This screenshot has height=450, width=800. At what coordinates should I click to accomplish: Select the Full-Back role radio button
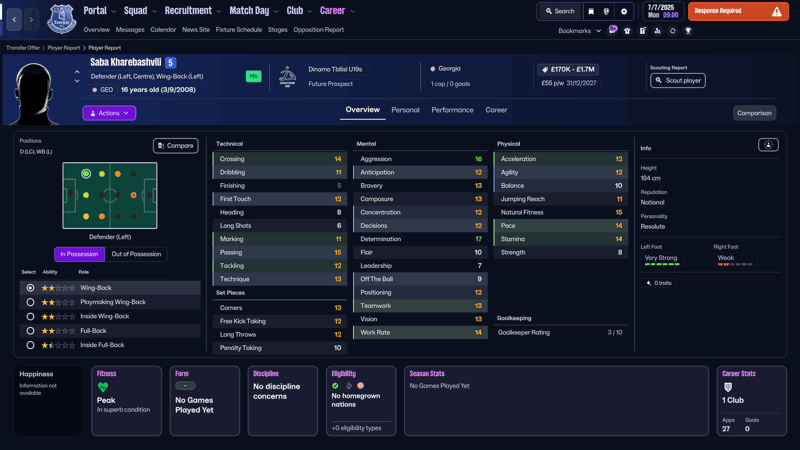pyautogui.click(x=30, y=331)
